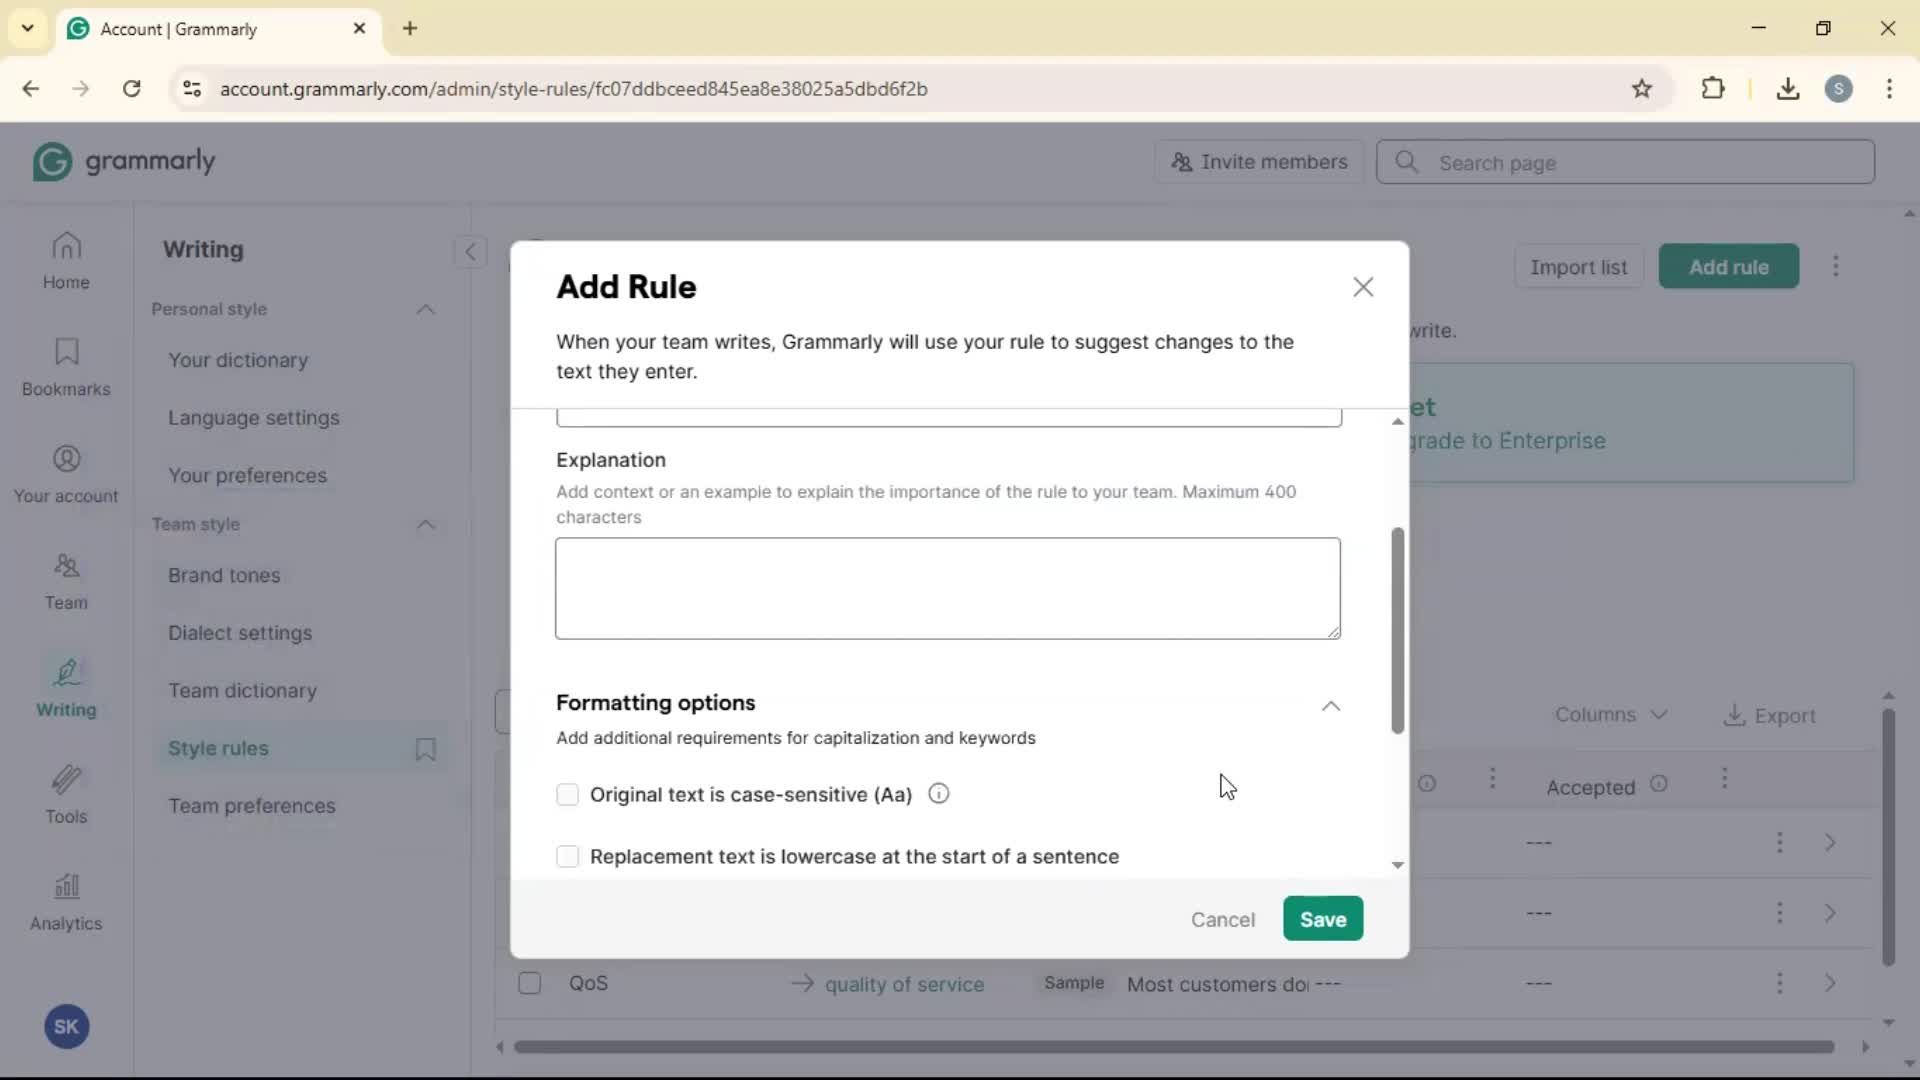Select Brand tones in sidebar
The width and height of the screenshot is (1920, 1080).
pos(224,576)
